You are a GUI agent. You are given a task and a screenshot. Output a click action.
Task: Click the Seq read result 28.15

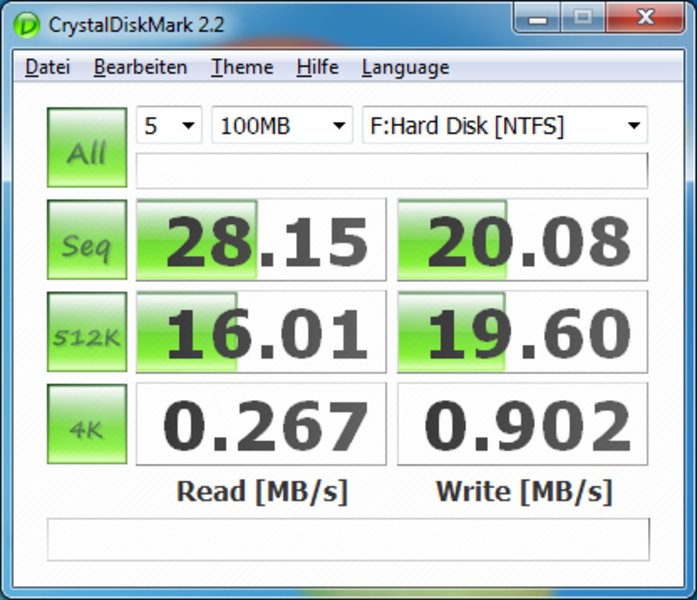(261, 240)
